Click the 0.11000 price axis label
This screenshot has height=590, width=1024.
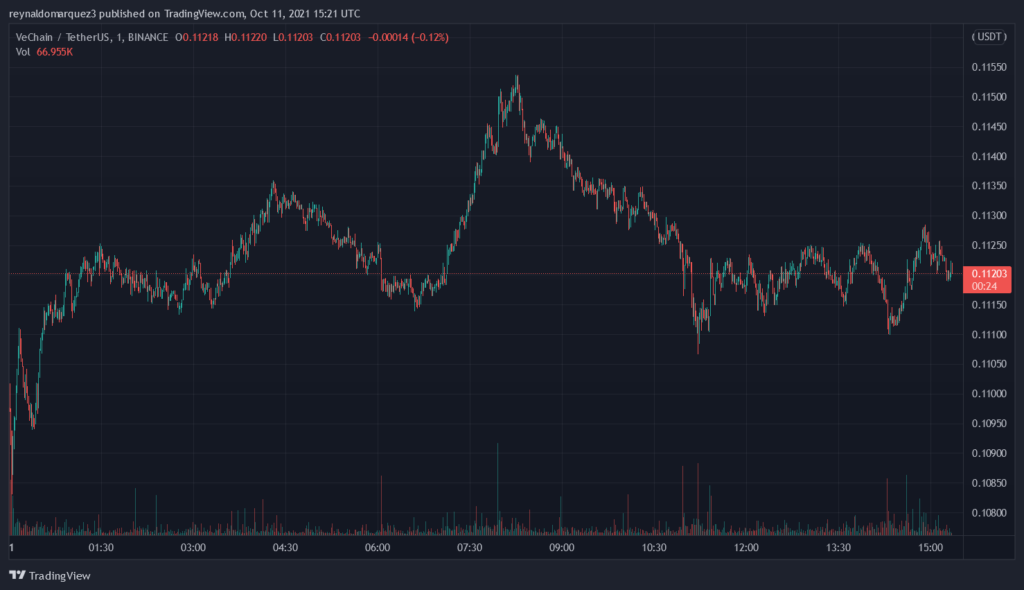pyautogui.click(x=989, y=394)
